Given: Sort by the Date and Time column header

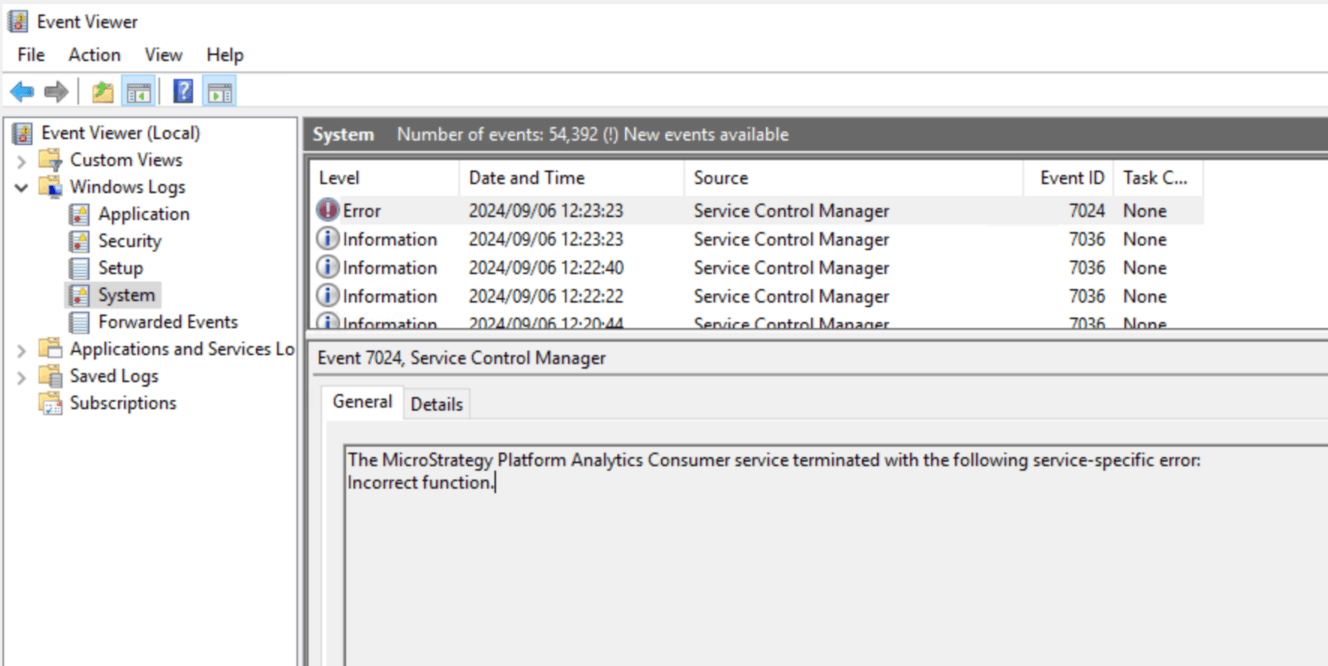Looking at the screenshot, I should pos(572,178).
